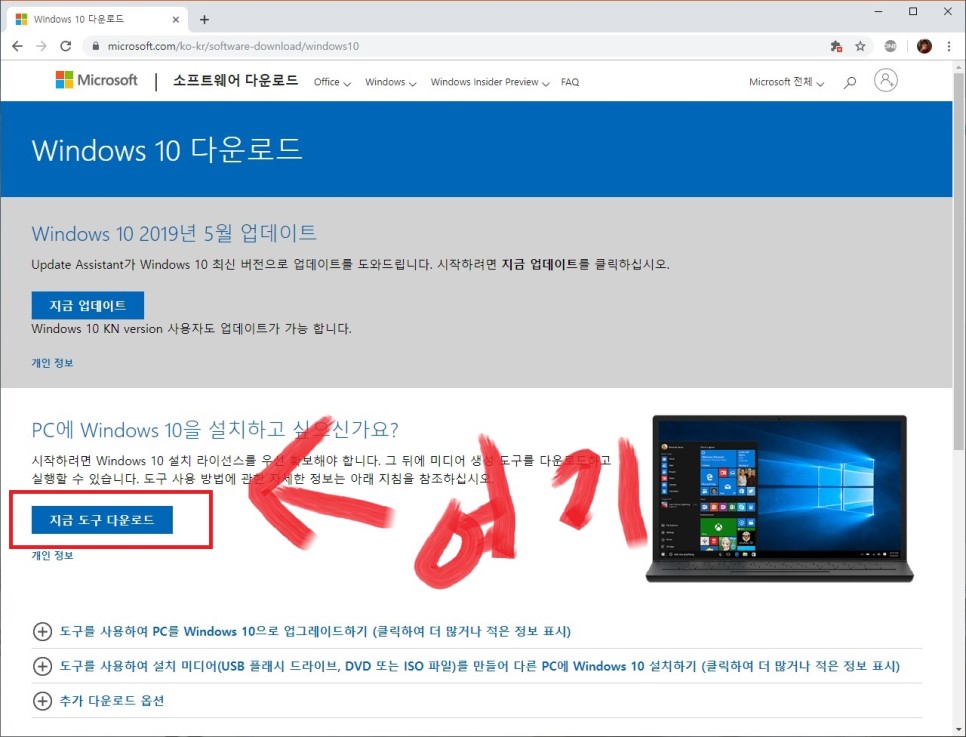Expand the PC를 Windows 10으로 업그레이드하기 section
The height and width of the screenshot is (737, 966).
click(x=315, y=632)
